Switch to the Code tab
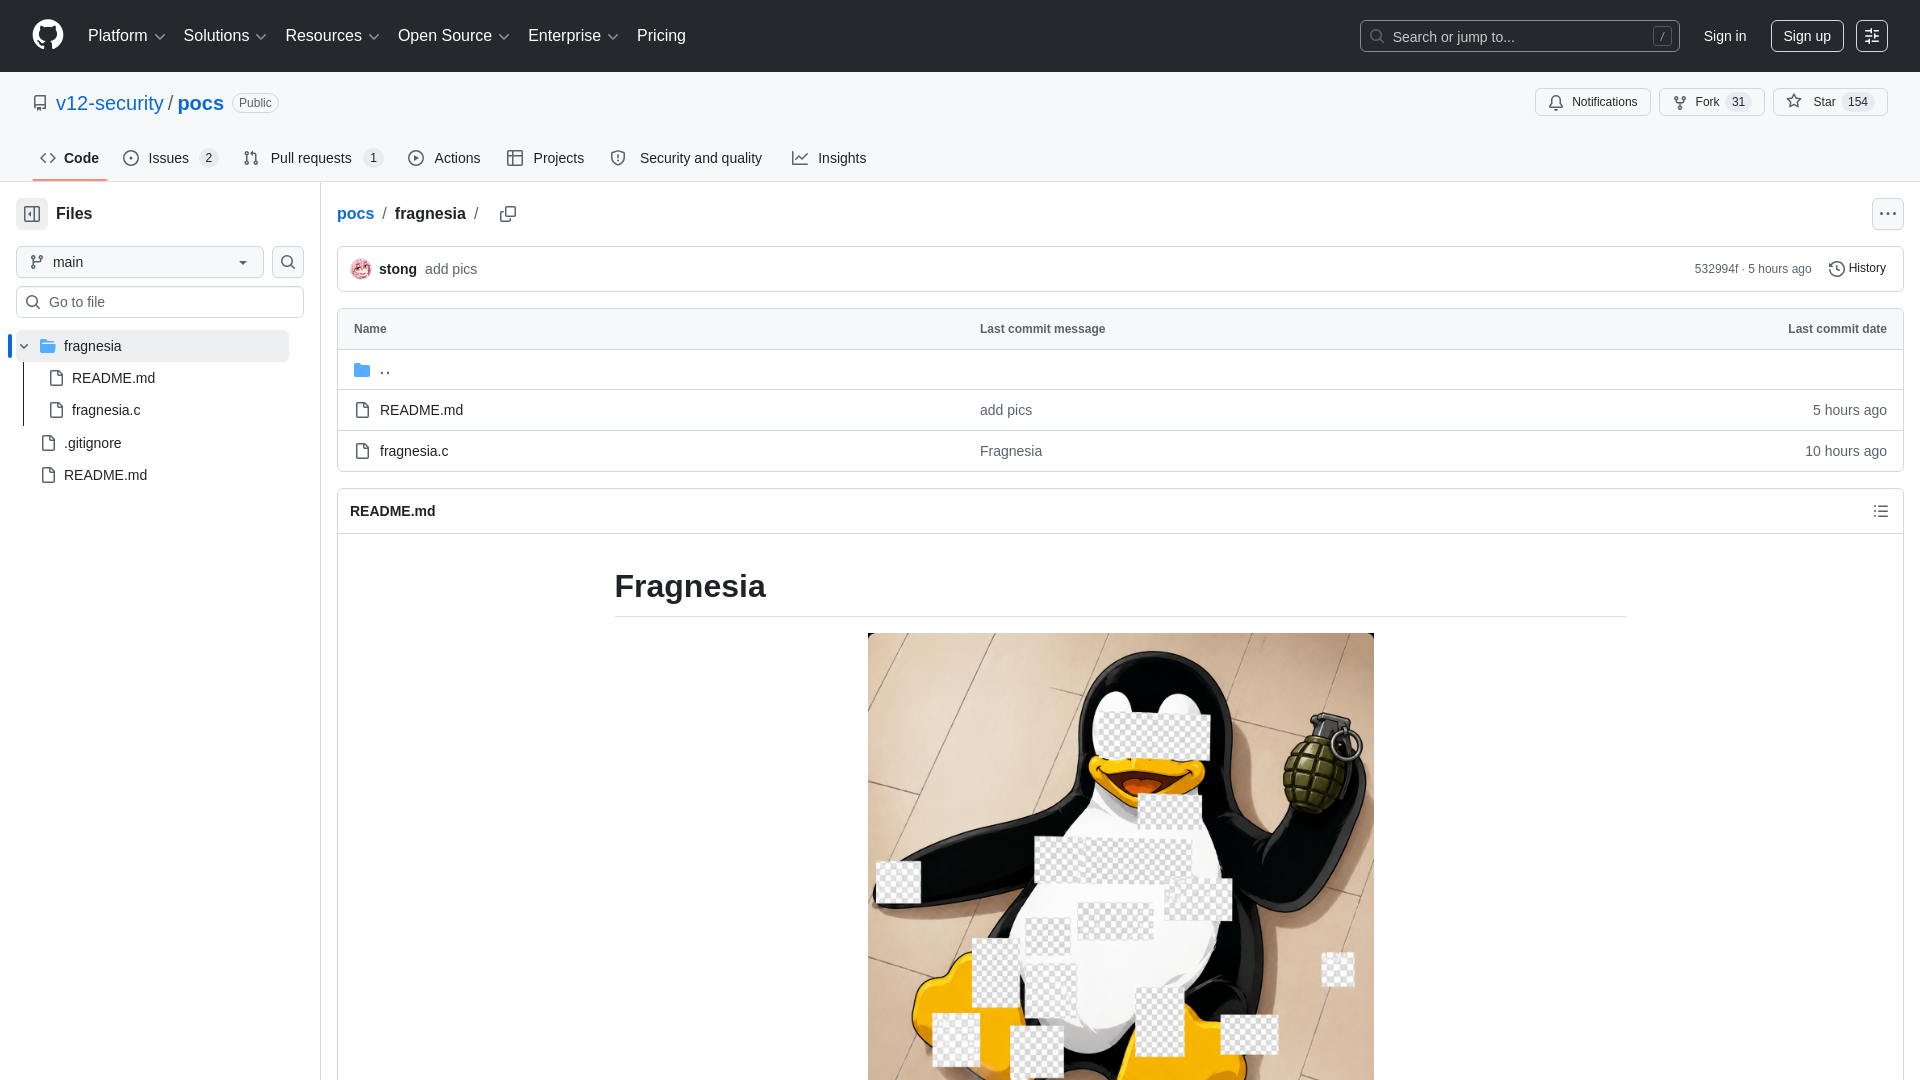The image size is (1920, 1080). 70,158
